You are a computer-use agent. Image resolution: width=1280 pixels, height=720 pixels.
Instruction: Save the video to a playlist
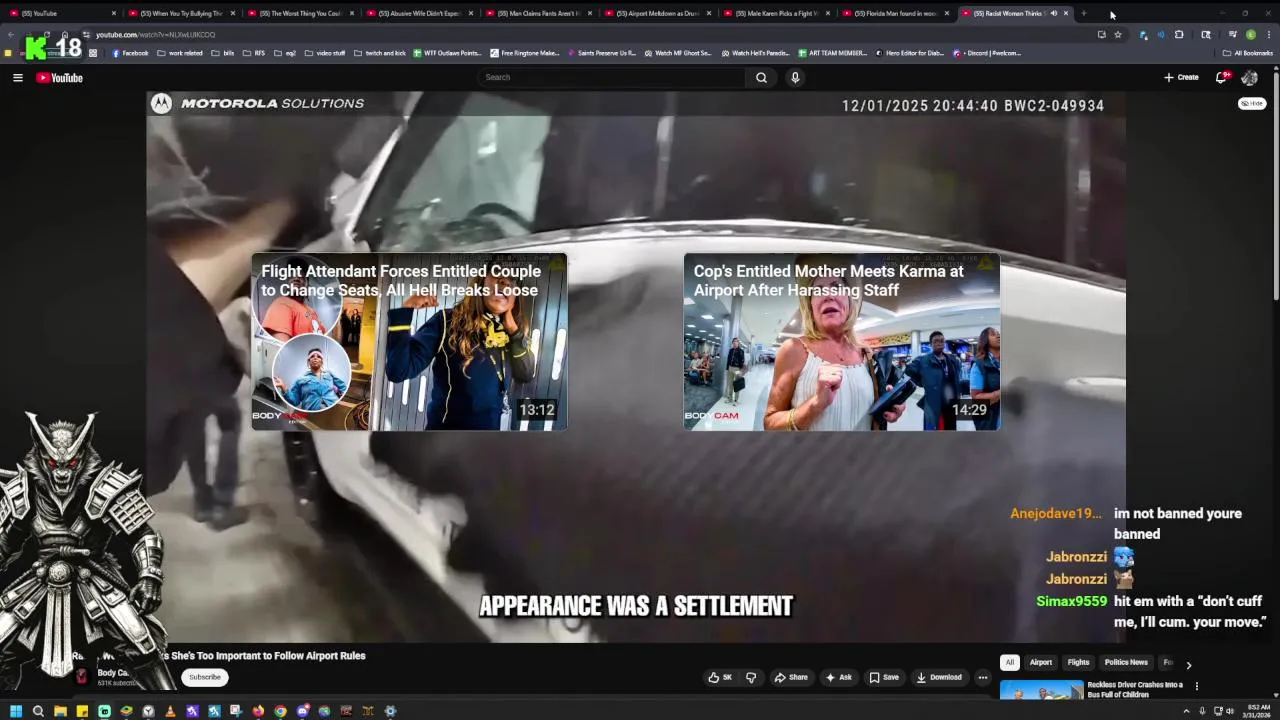[x=884, y=677]
